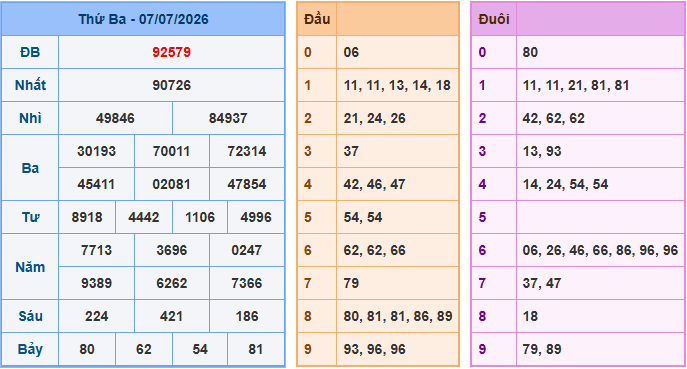Select Đầu row 4 values 42, 46, 47
This screenshot has height=369, width=687.
(x=375, y=184)
